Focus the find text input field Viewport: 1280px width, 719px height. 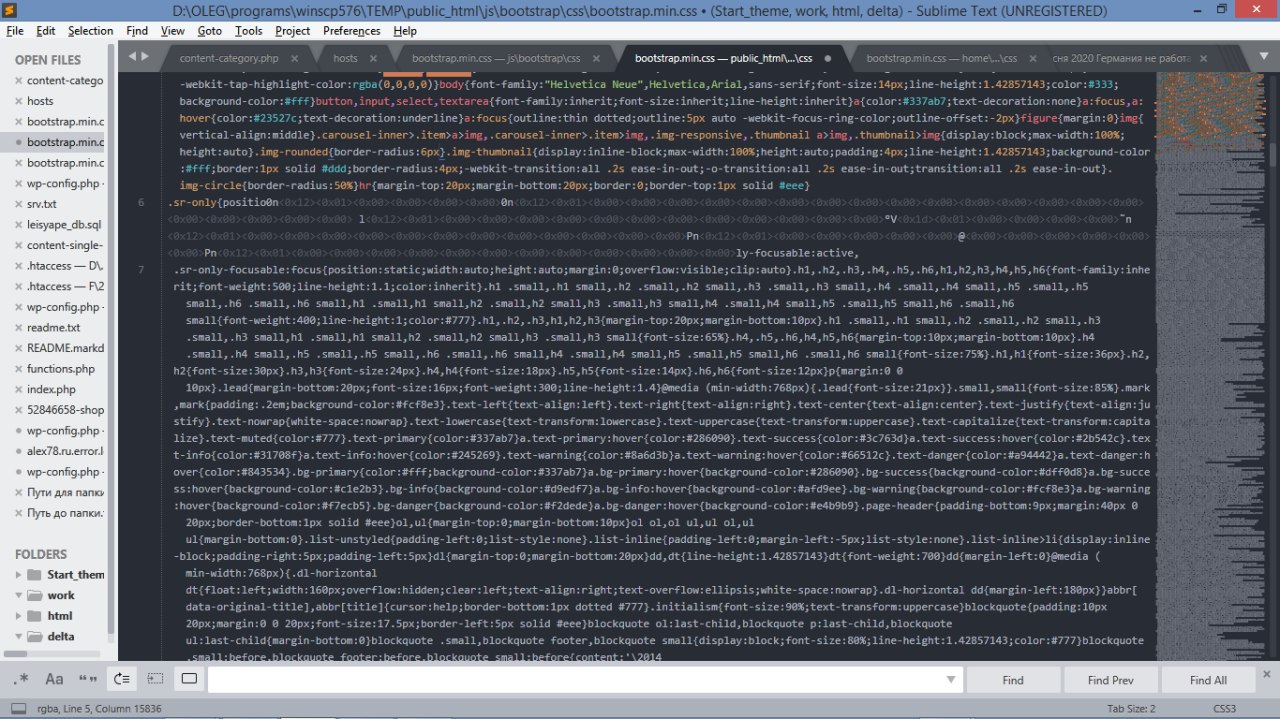tap(575, 680)
